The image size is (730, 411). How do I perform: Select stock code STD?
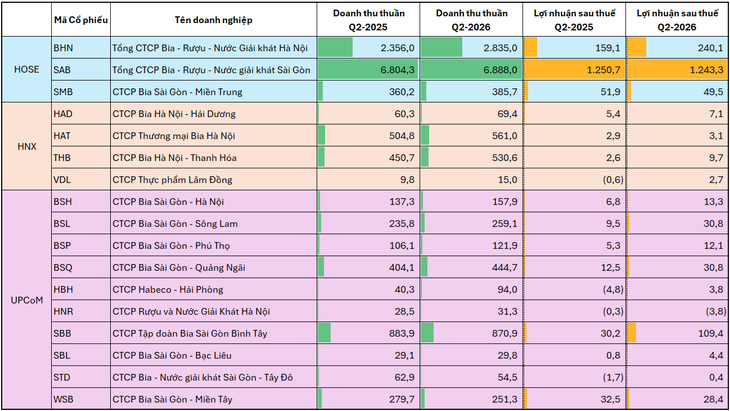62,377
